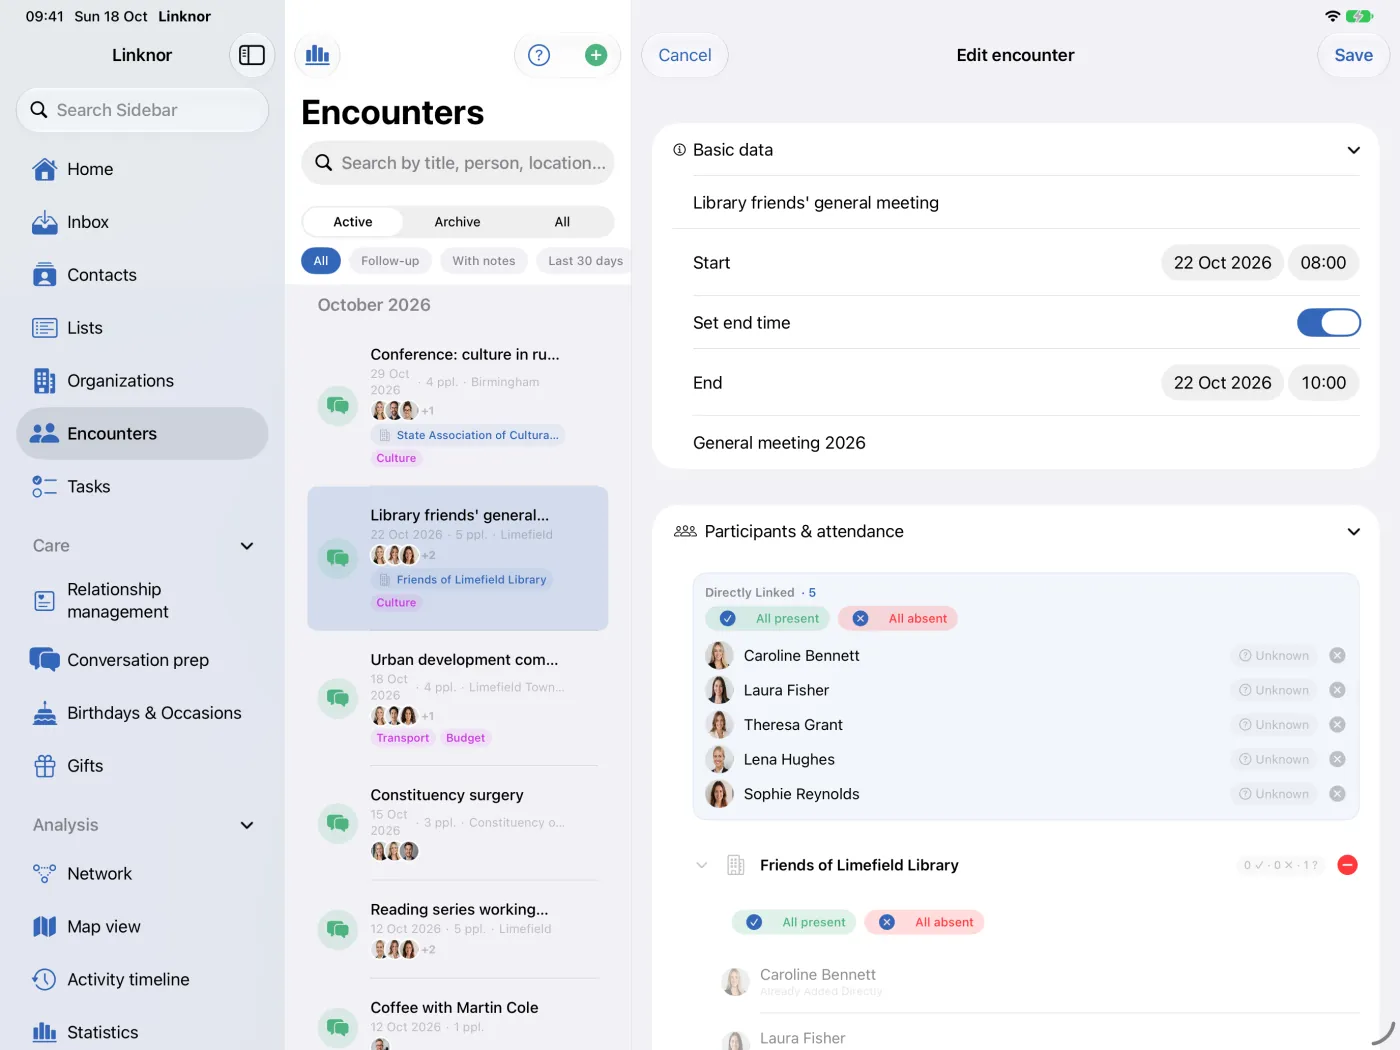Collapse Friends of Limefield Library group

702,865
